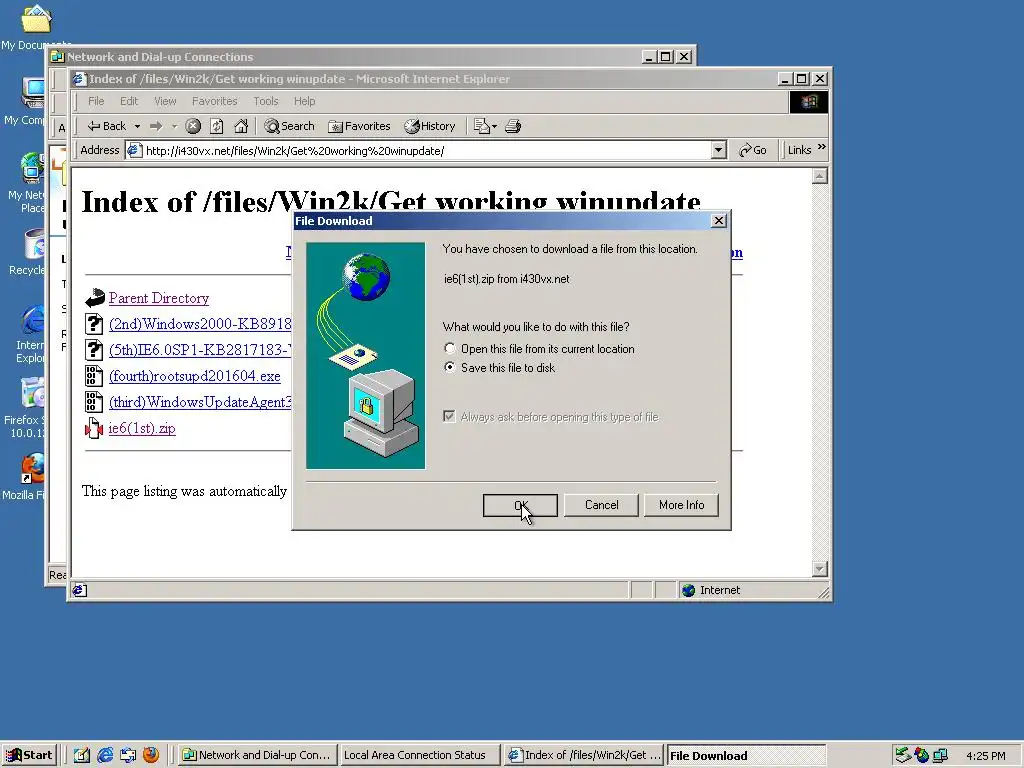Click the Go button next to address bar
This screenshot has height=768, width=1024.
coord(752,150)
